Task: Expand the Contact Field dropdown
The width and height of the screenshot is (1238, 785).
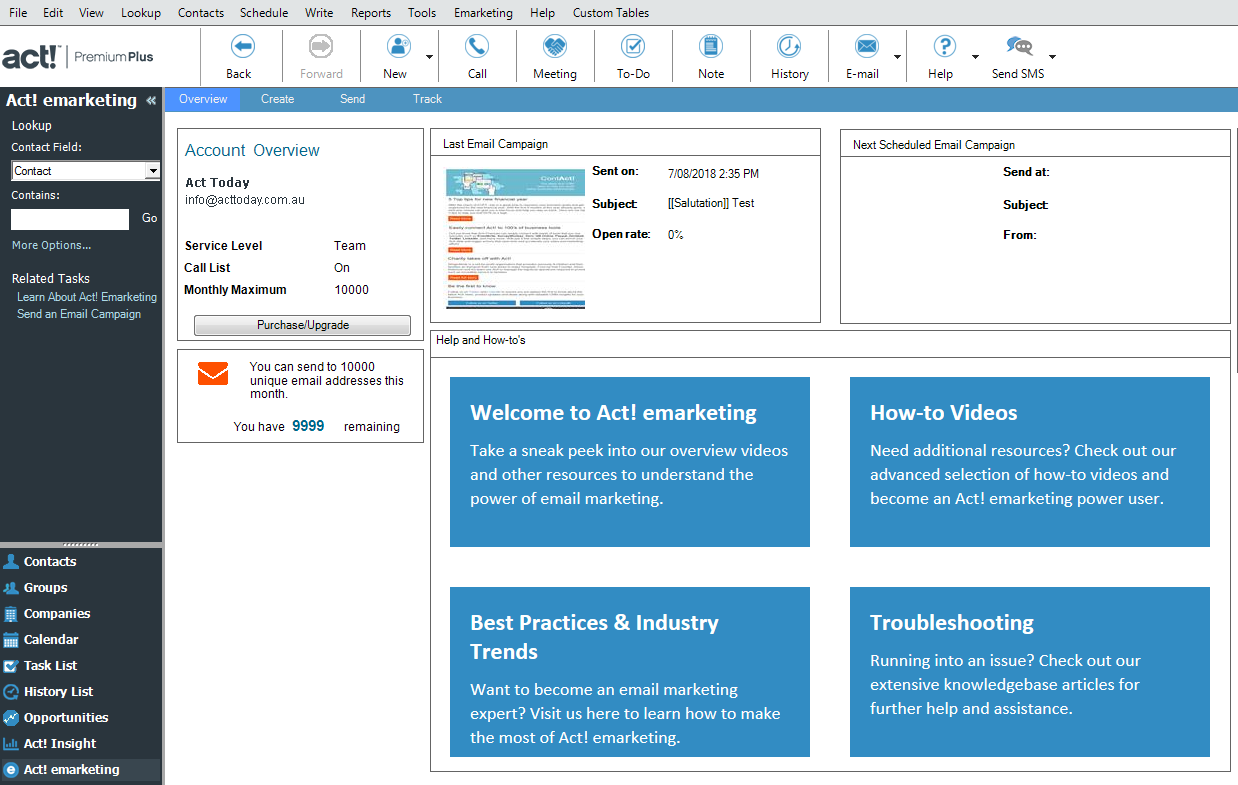Action: pos(152,171)
